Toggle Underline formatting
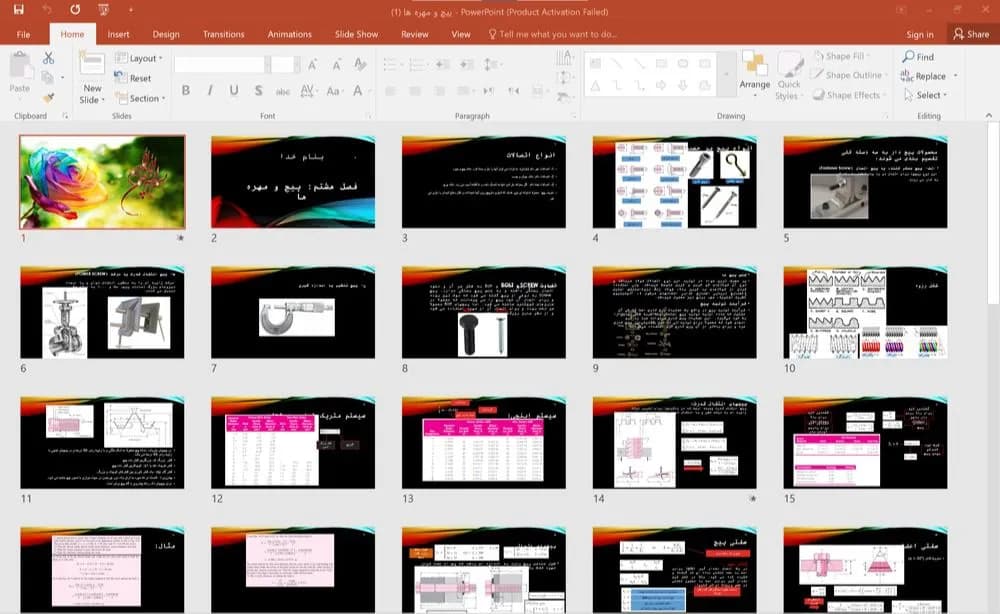 pyautogui.click(x=234, y=91)
